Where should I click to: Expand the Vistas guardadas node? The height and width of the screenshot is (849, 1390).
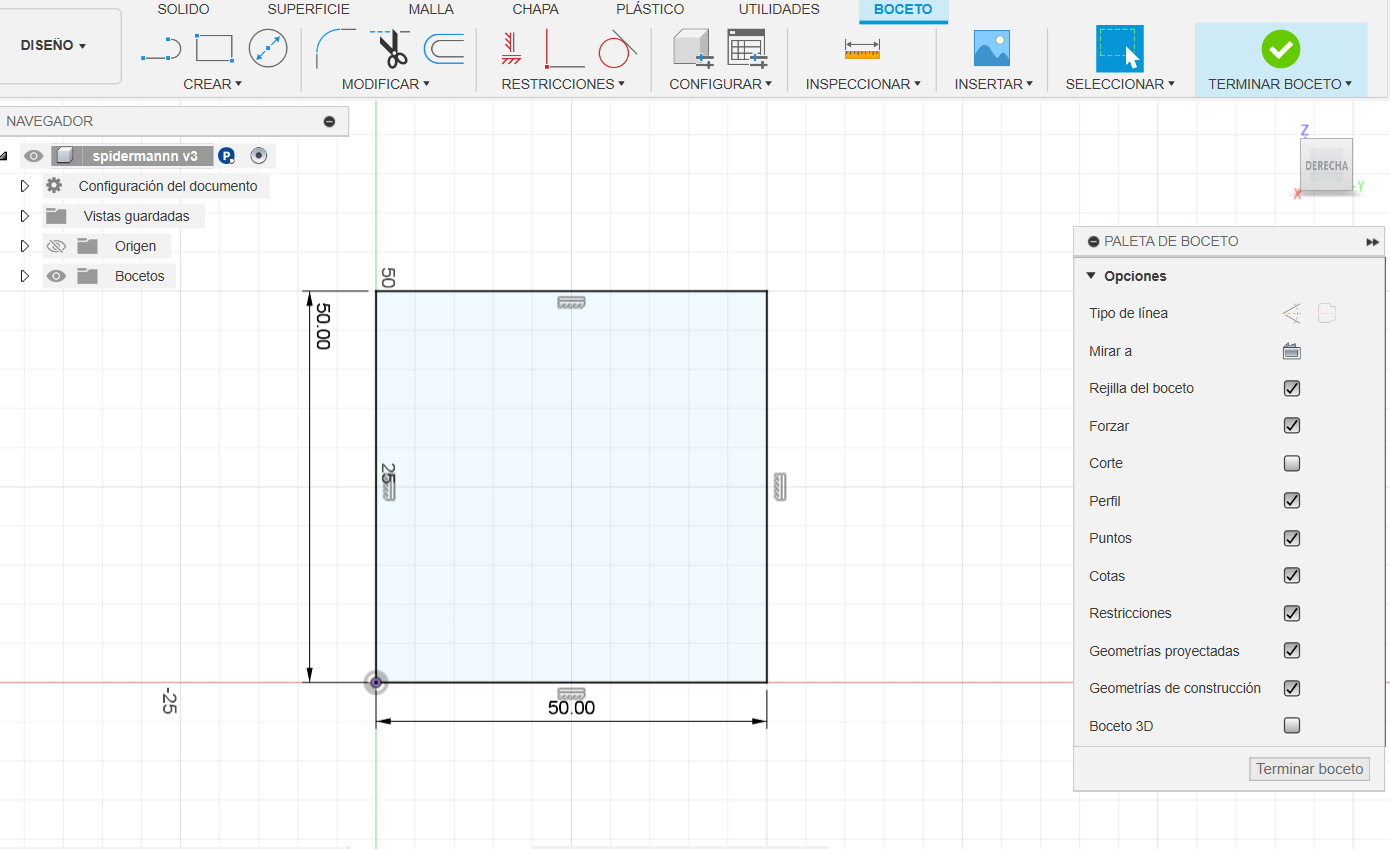tap(25, 216)
